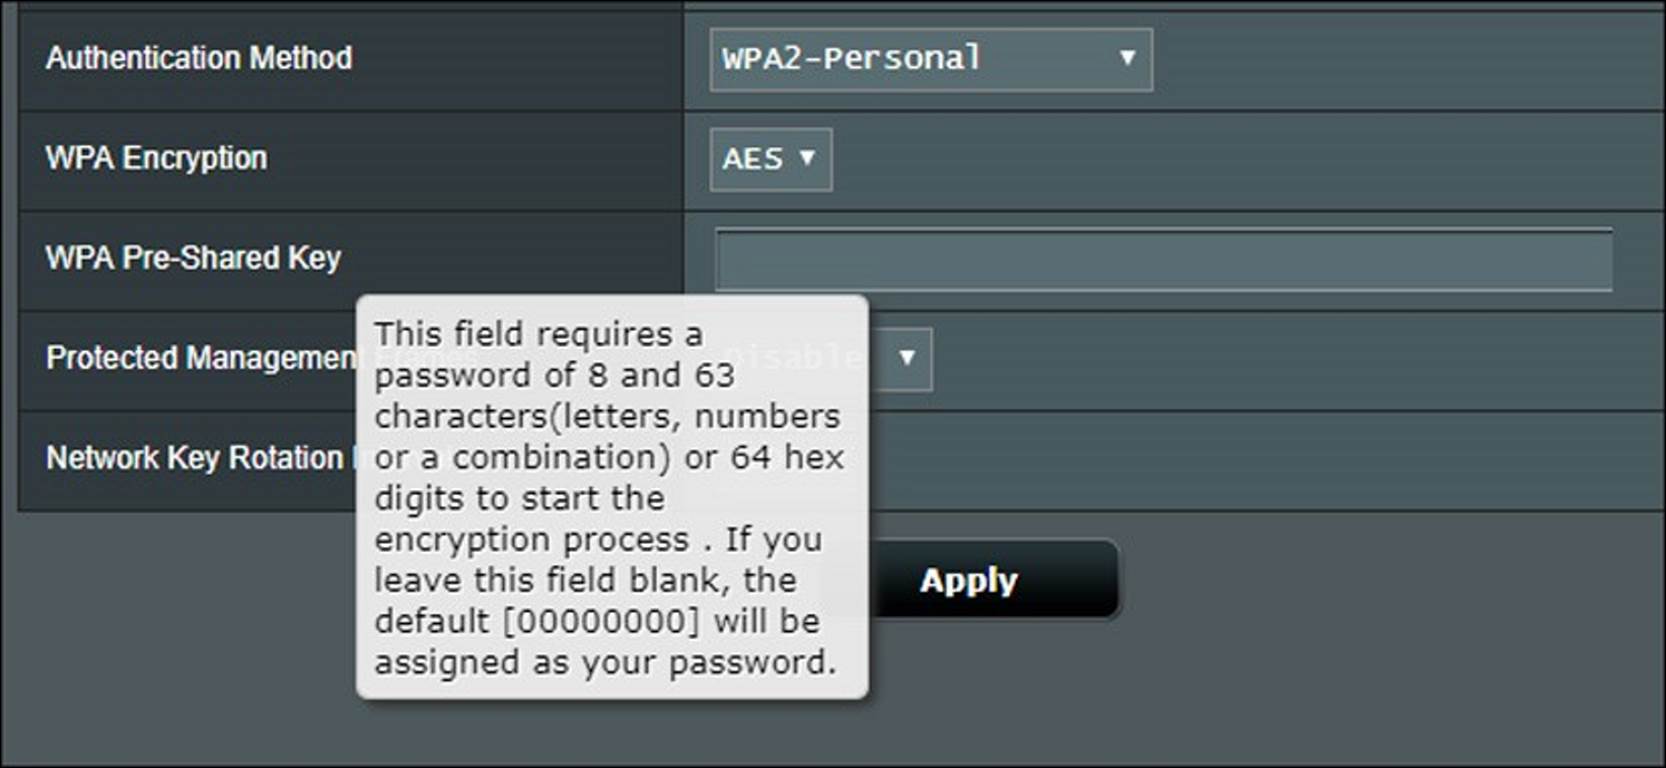The height and width of the screenshot is (768, 1666).
Task: Click the Authentication Method label
Action: 199,58
